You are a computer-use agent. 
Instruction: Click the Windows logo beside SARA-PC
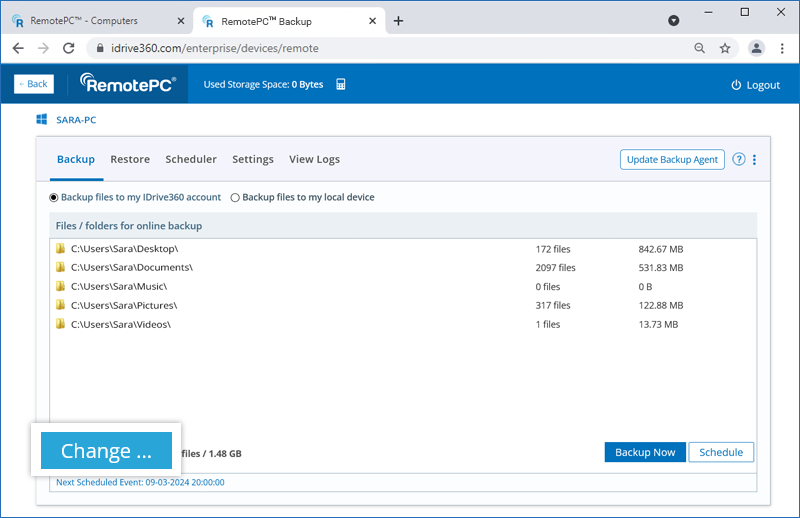coord(42,120)
